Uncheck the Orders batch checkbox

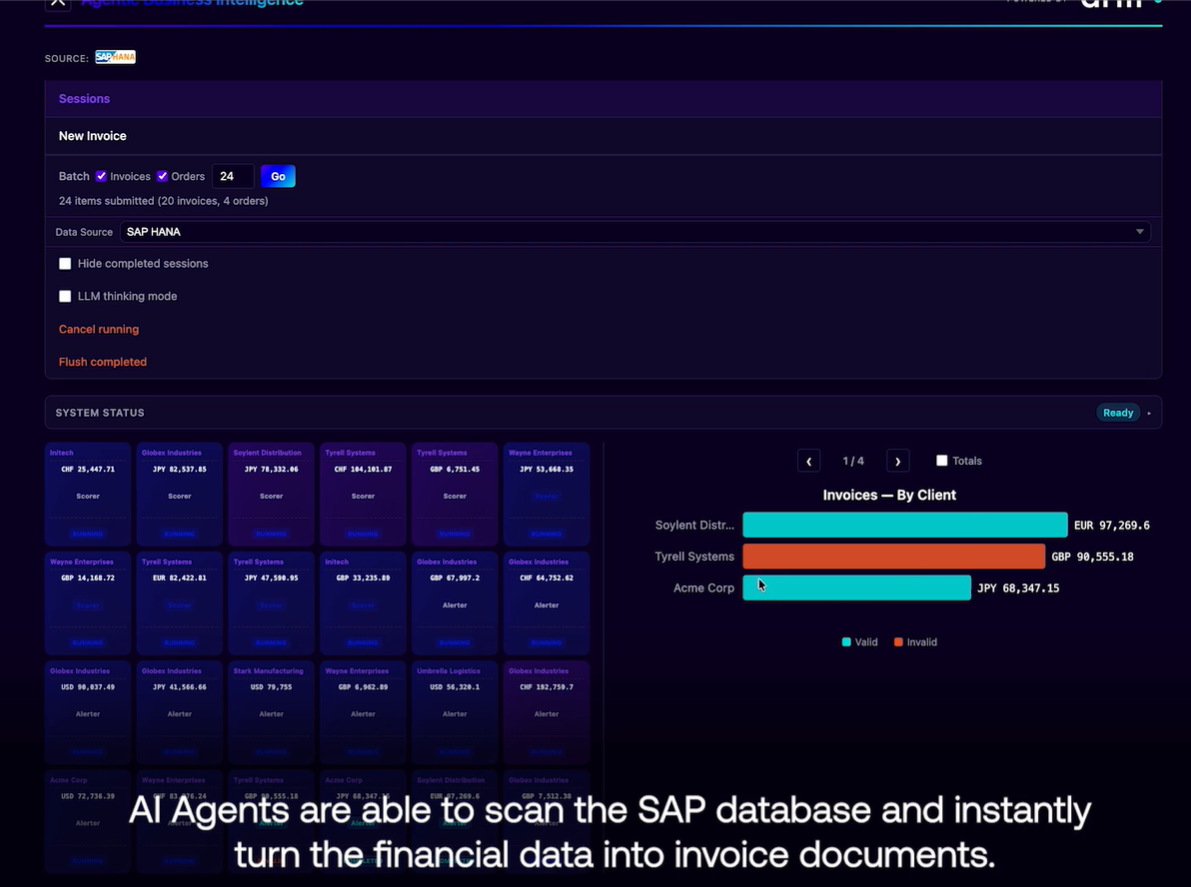click(163, 176)
